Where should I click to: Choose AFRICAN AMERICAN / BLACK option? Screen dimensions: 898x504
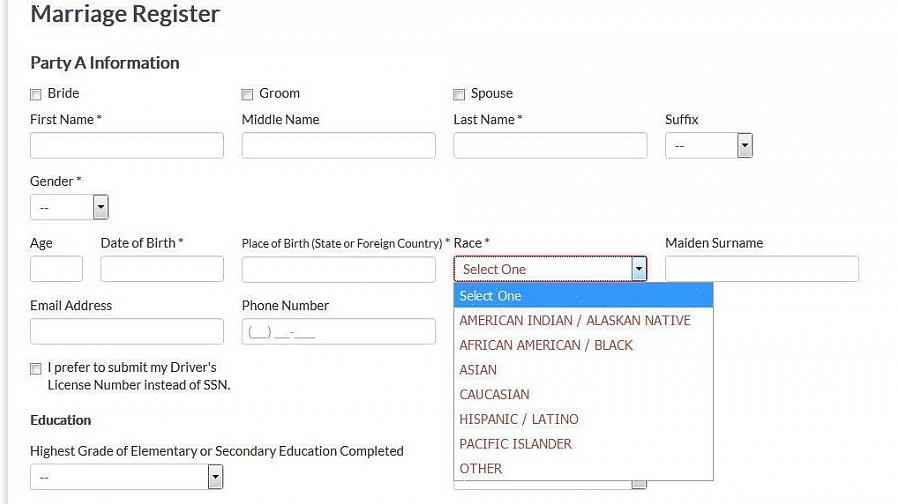point(546,345)
